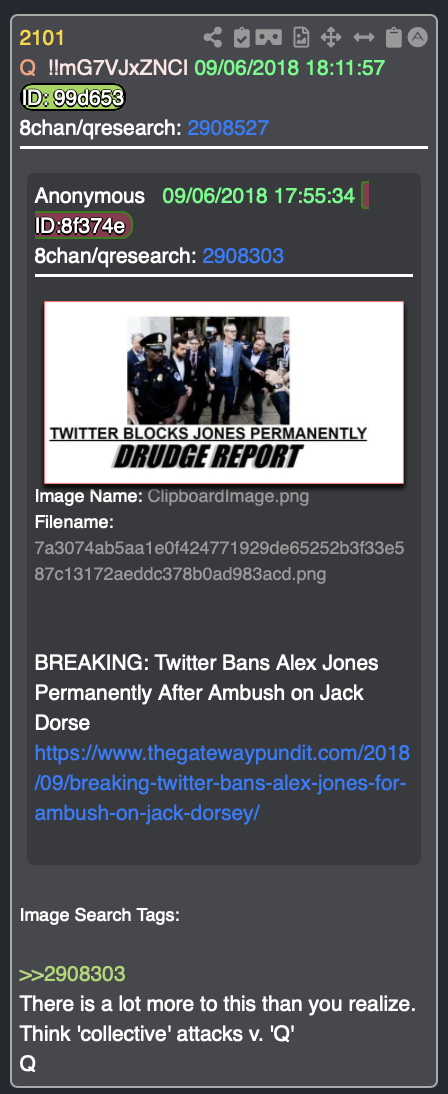Click the green ID: 99d653 badge
448x1094 pixels.
coord(73,98)
